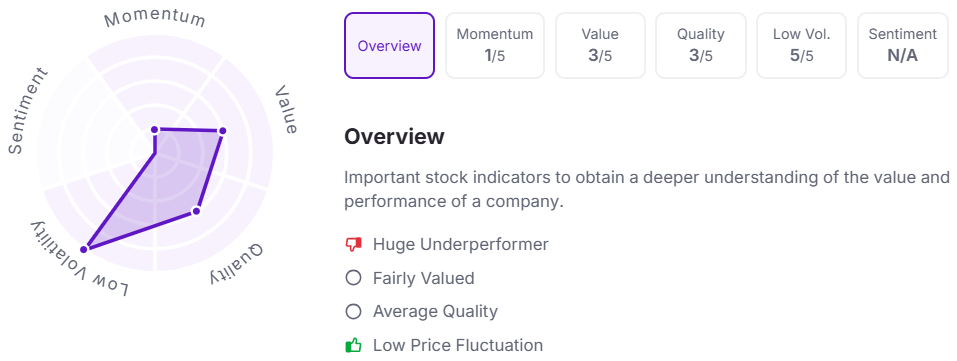Switch to the Value 3/5 tab

tap(600, 46)
